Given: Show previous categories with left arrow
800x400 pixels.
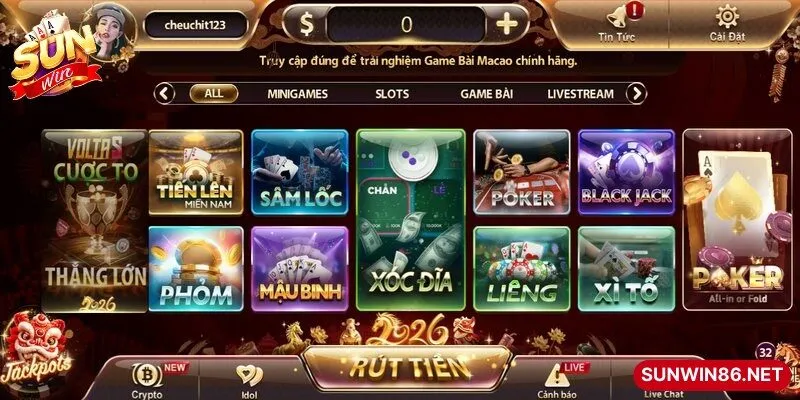Looking at the screenshot, I should point(164,93).
